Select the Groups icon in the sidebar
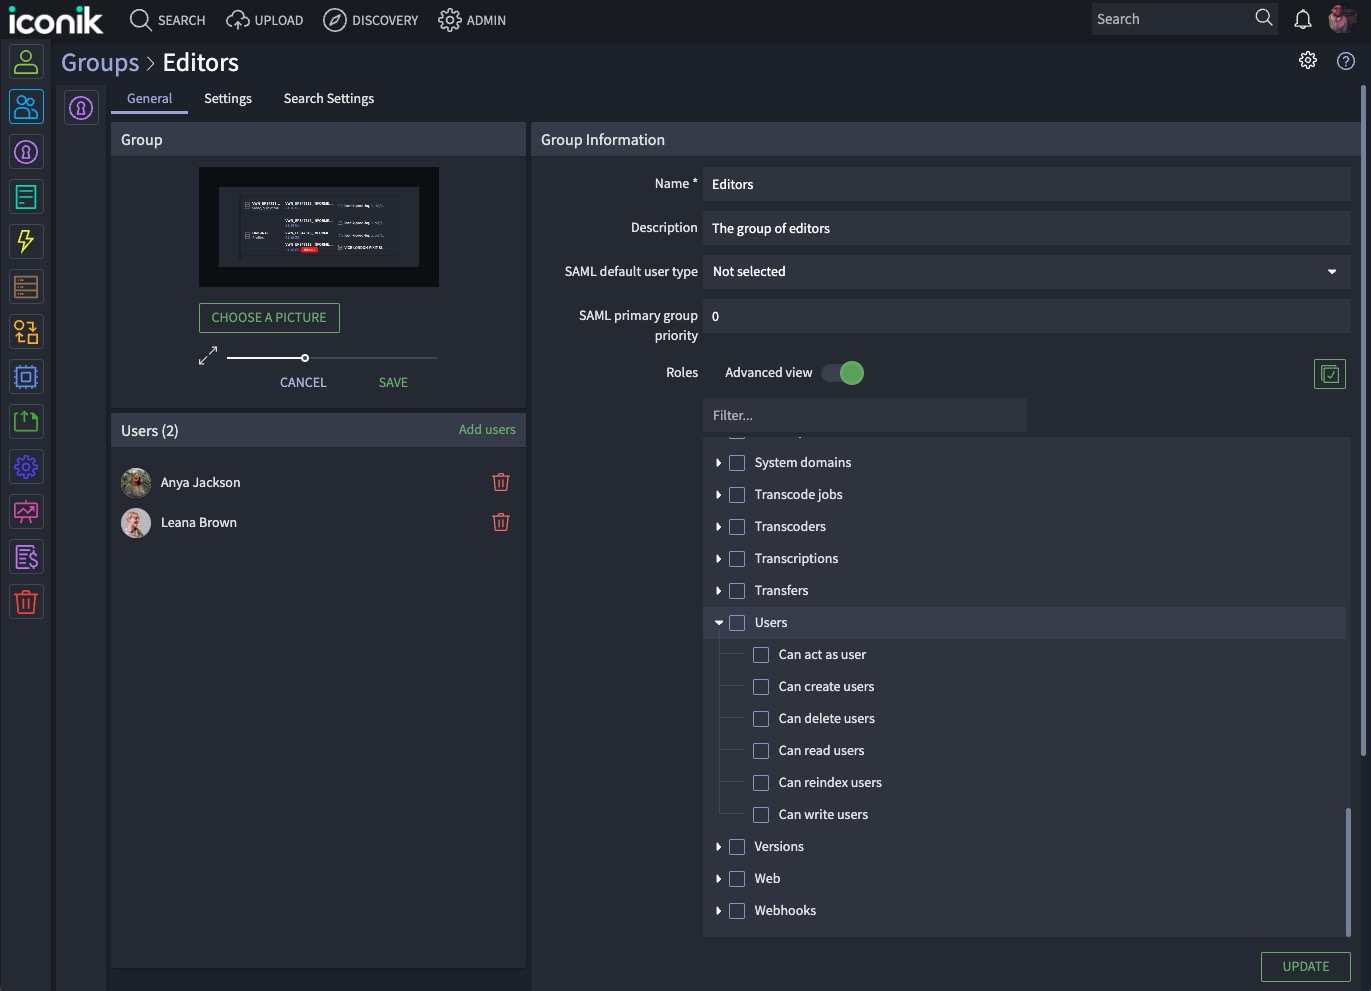Viewport: 1371px width, 991px height. (26, 106)
